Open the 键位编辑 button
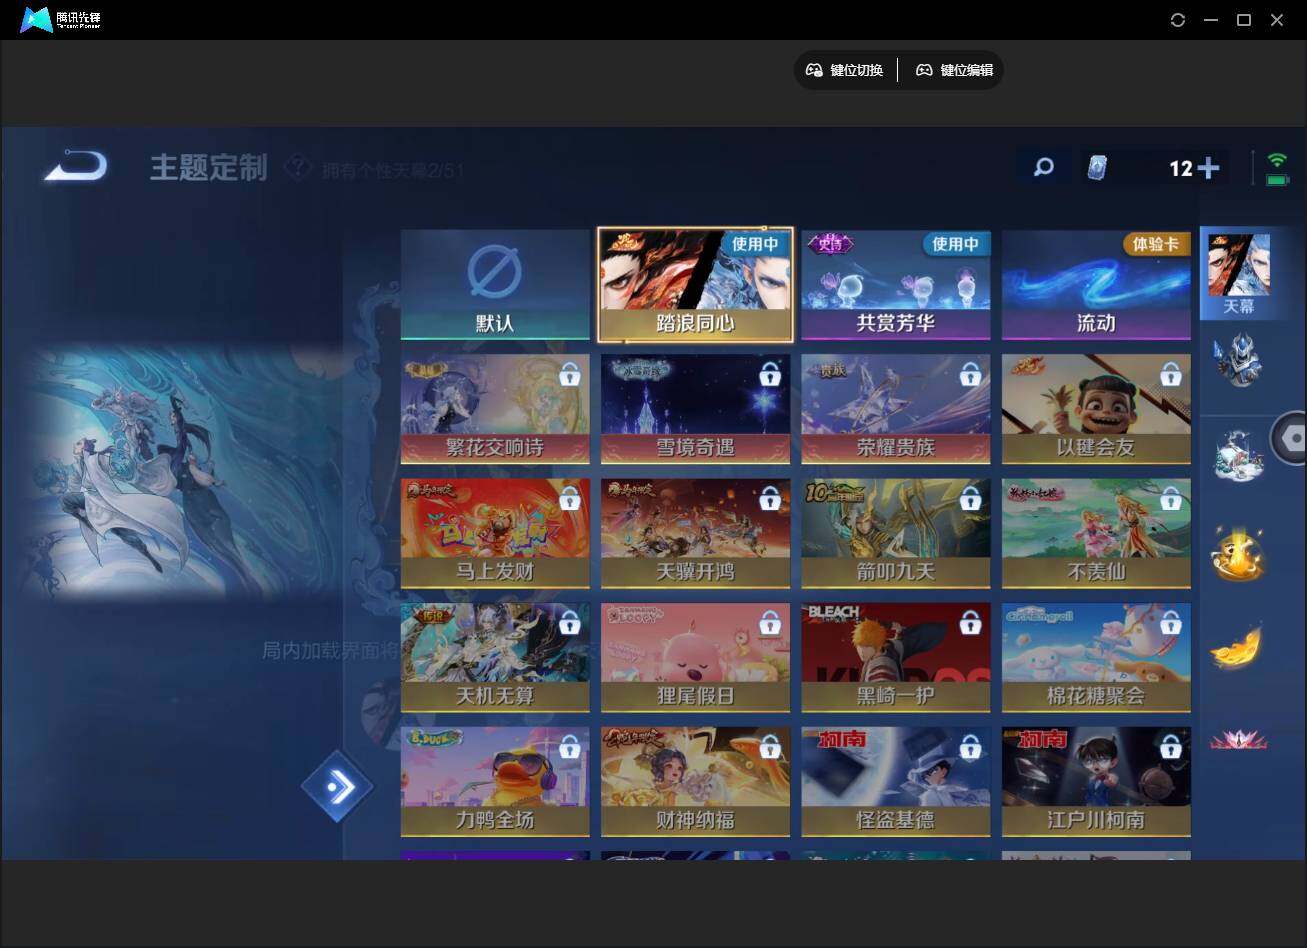The width and height of the screenshot is (1307, 948). pyautogui.click(x=955, y=70)
